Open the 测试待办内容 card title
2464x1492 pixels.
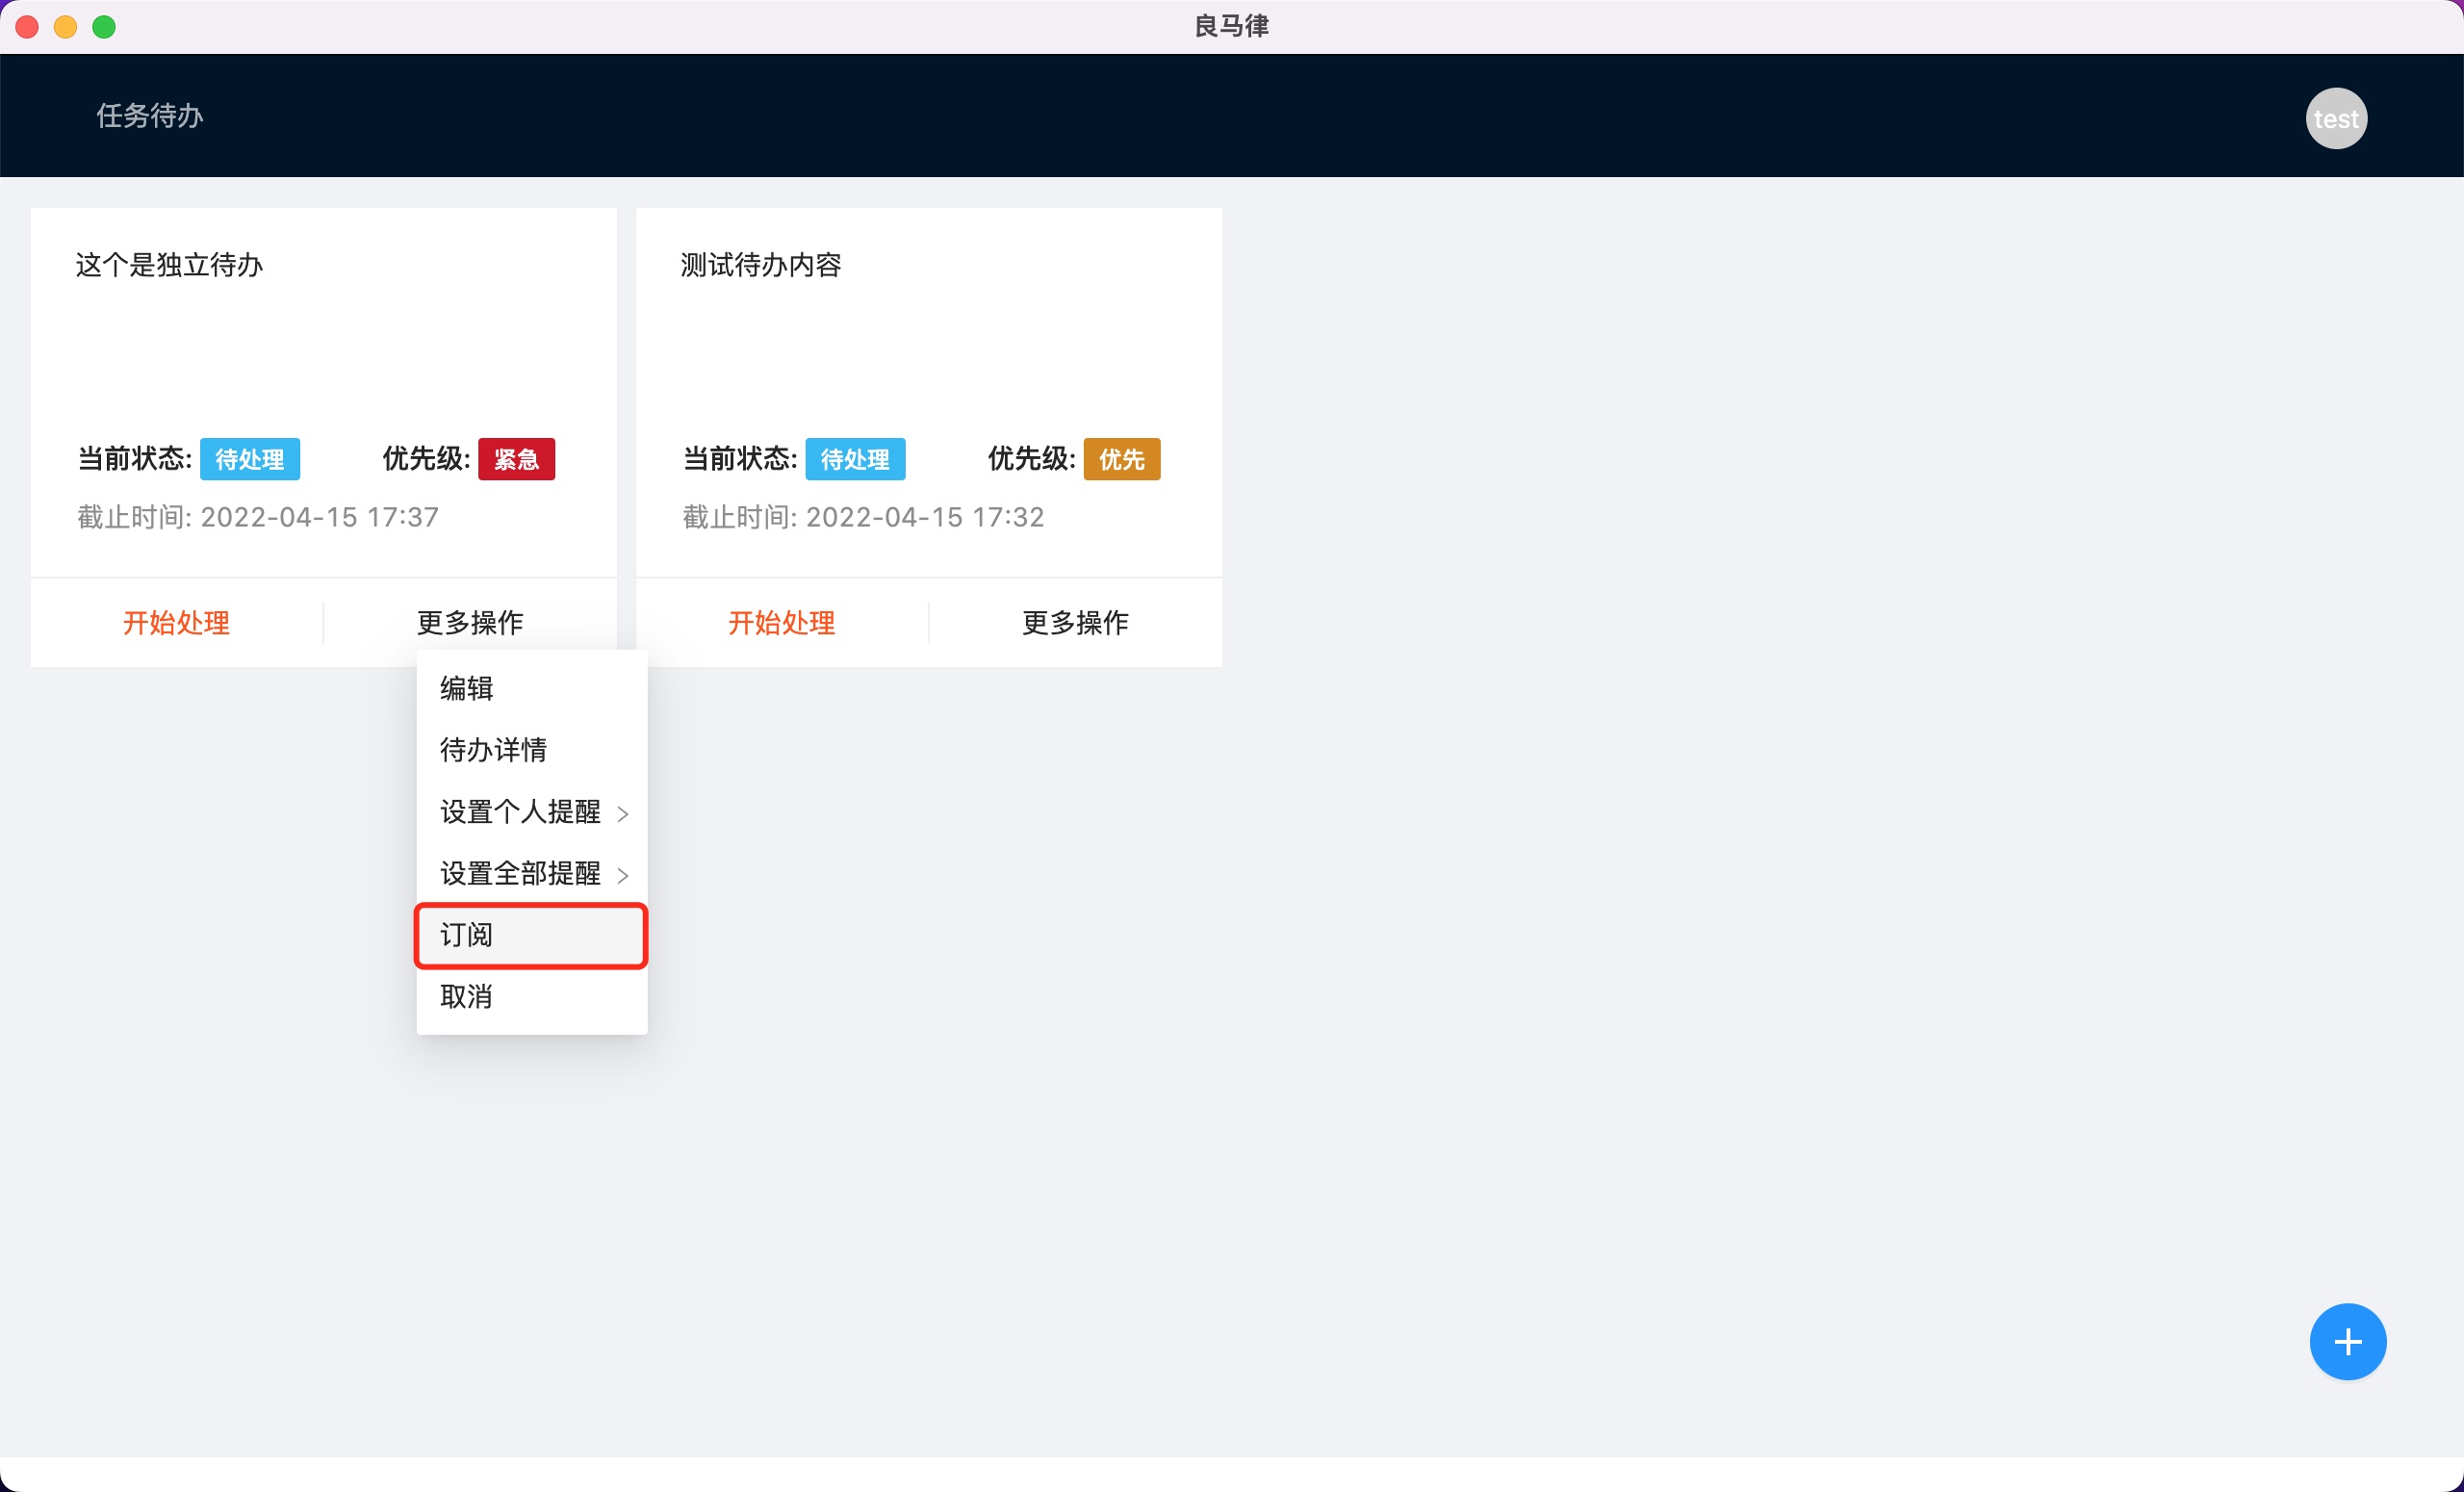coord(761,265)
